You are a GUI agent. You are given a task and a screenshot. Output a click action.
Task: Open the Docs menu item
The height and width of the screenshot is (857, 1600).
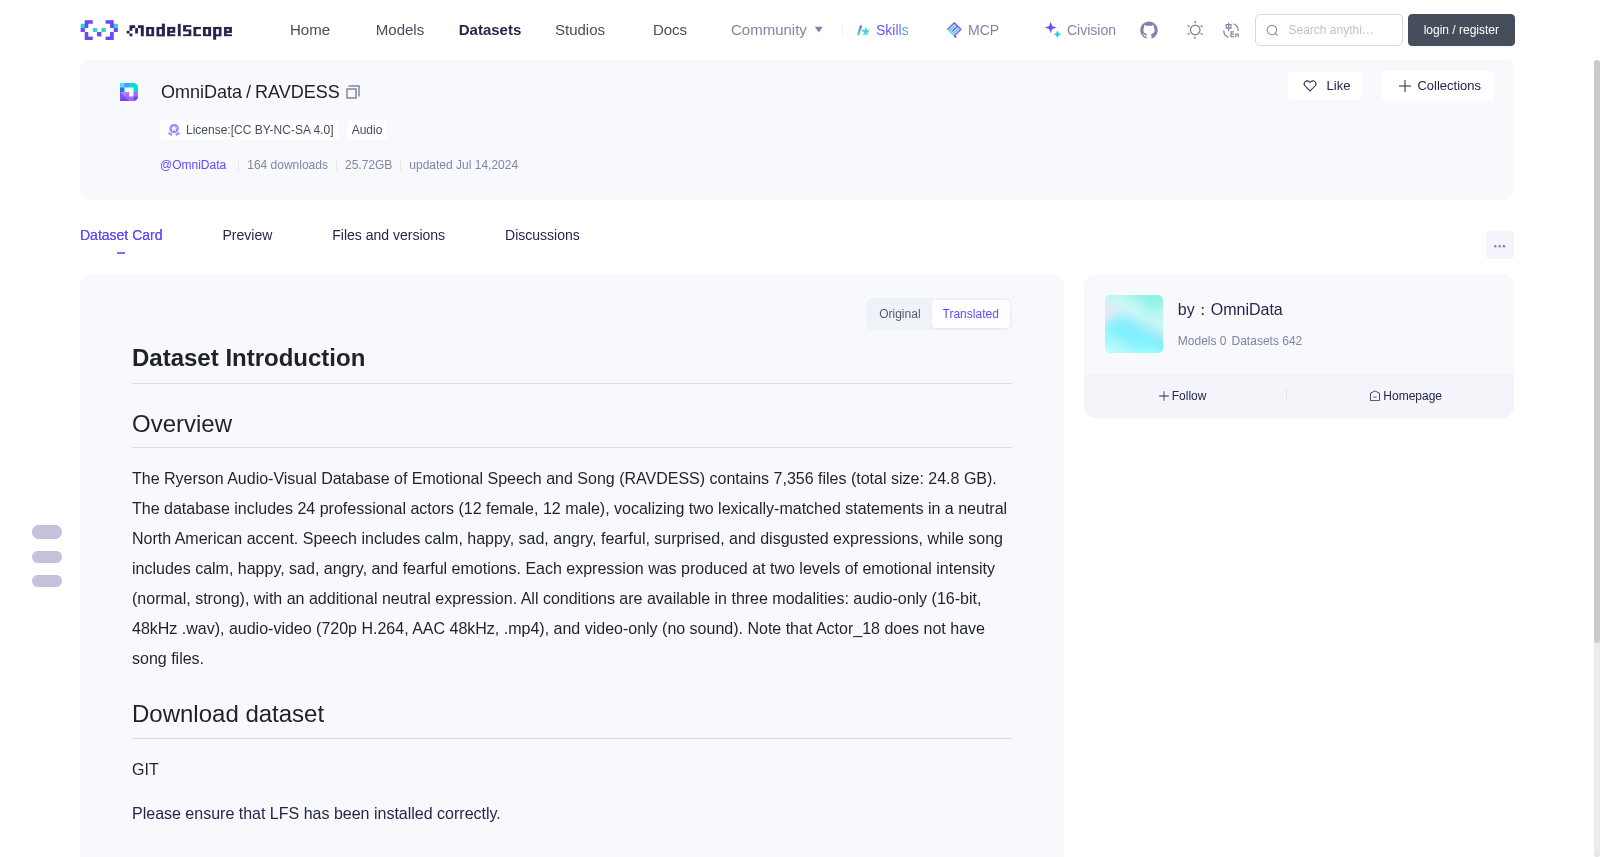[x=670, y=30]
